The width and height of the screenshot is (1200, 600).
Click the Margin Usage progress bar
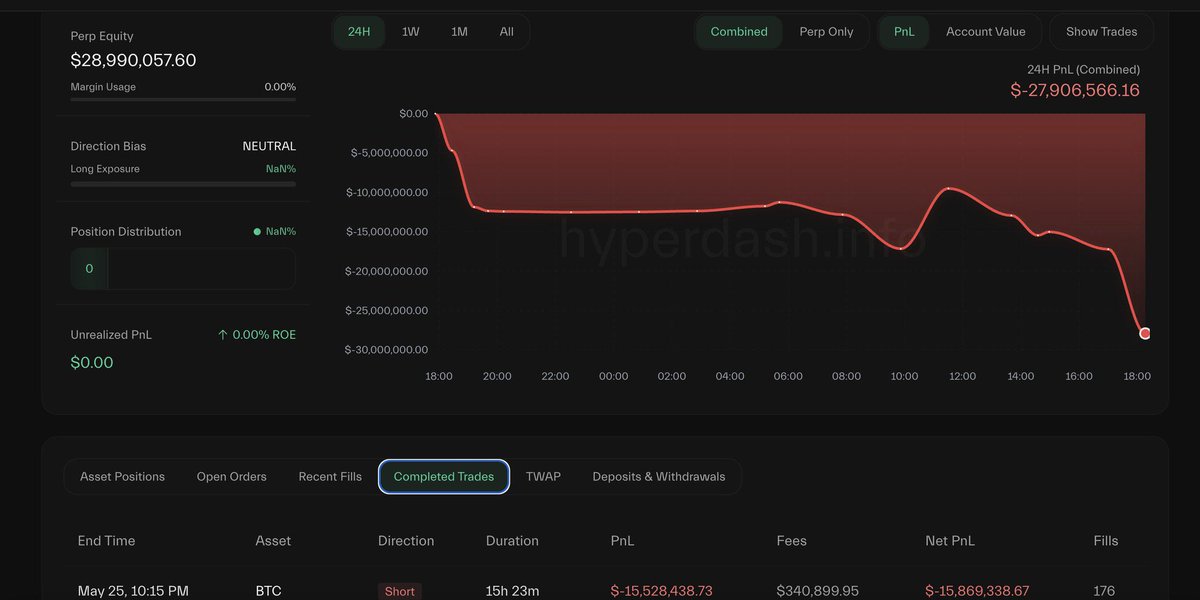pos(183,99)
